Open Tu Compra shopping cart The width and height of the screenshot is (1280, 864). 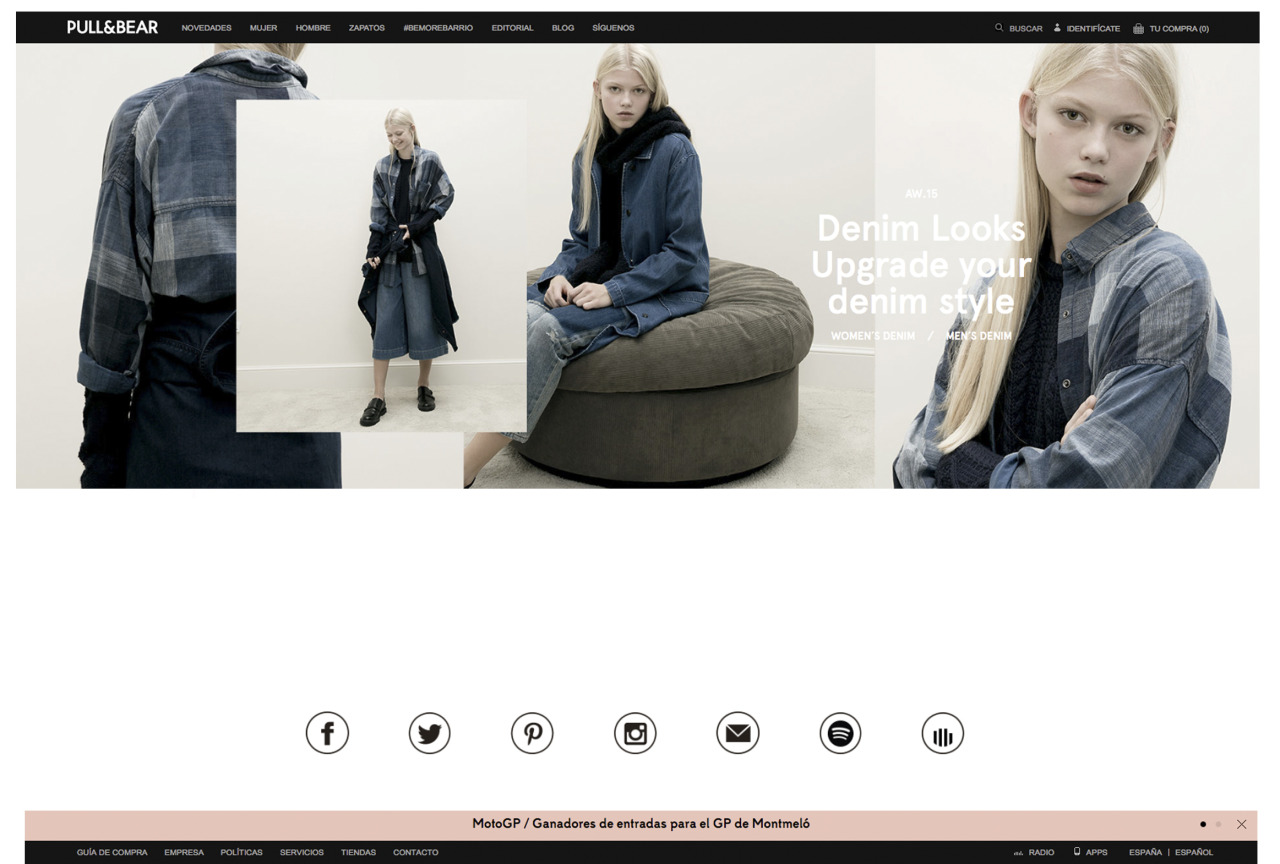pyautogui.click(x=1179, y=28)
